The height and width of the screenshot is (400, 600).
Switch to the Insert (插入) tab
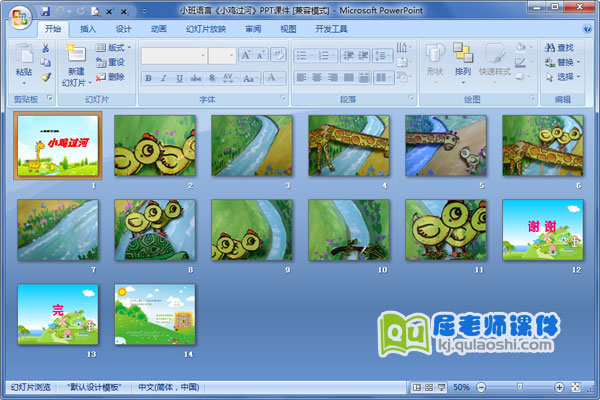coord(88,29)
